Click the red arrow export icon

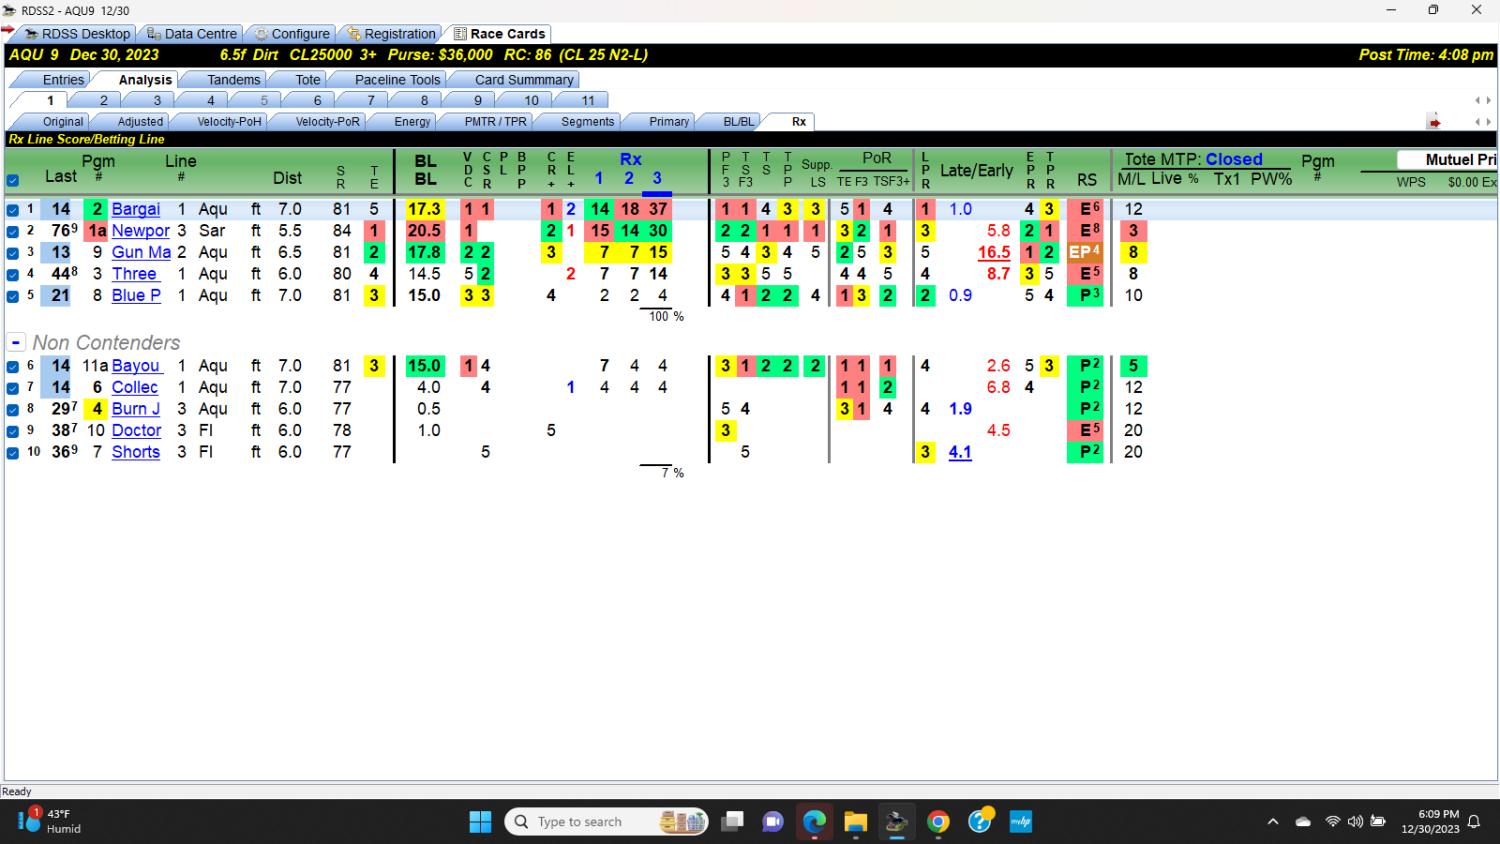[1434, 122]
